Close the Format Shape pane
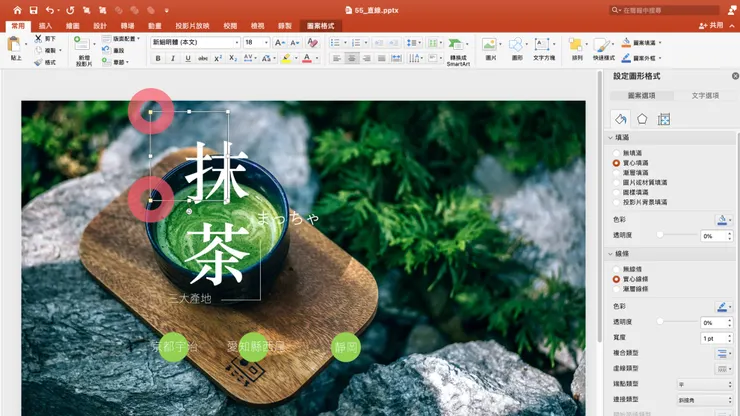The image size is (740, 416). click(x=735, y=76)
